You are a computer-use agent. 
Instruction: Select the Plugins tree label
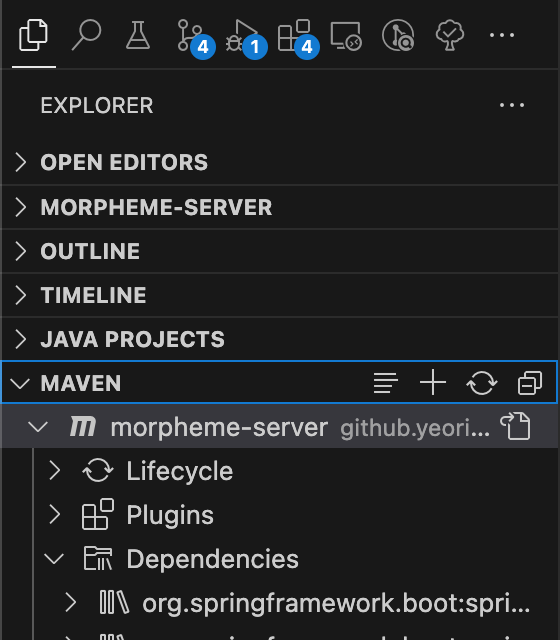[x=170, y=515]
